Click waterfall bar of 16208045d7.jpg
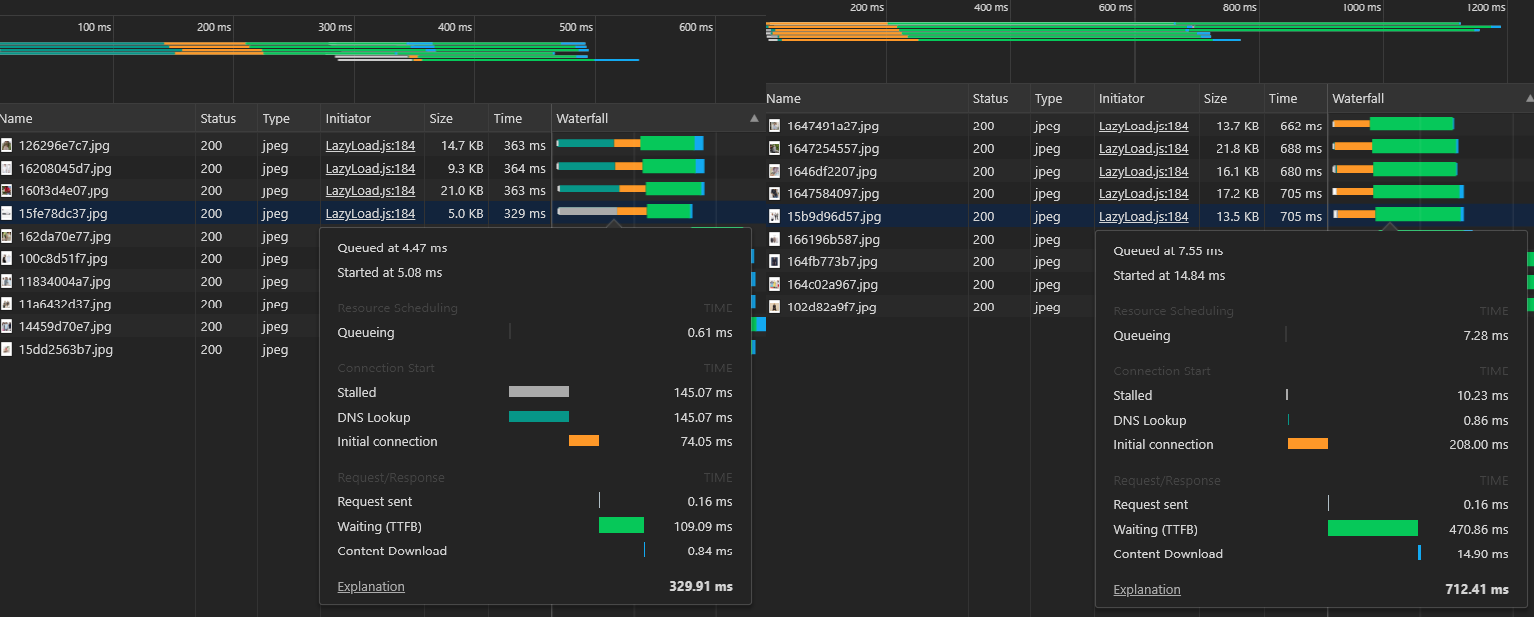1534x617 pixels. 630,166
